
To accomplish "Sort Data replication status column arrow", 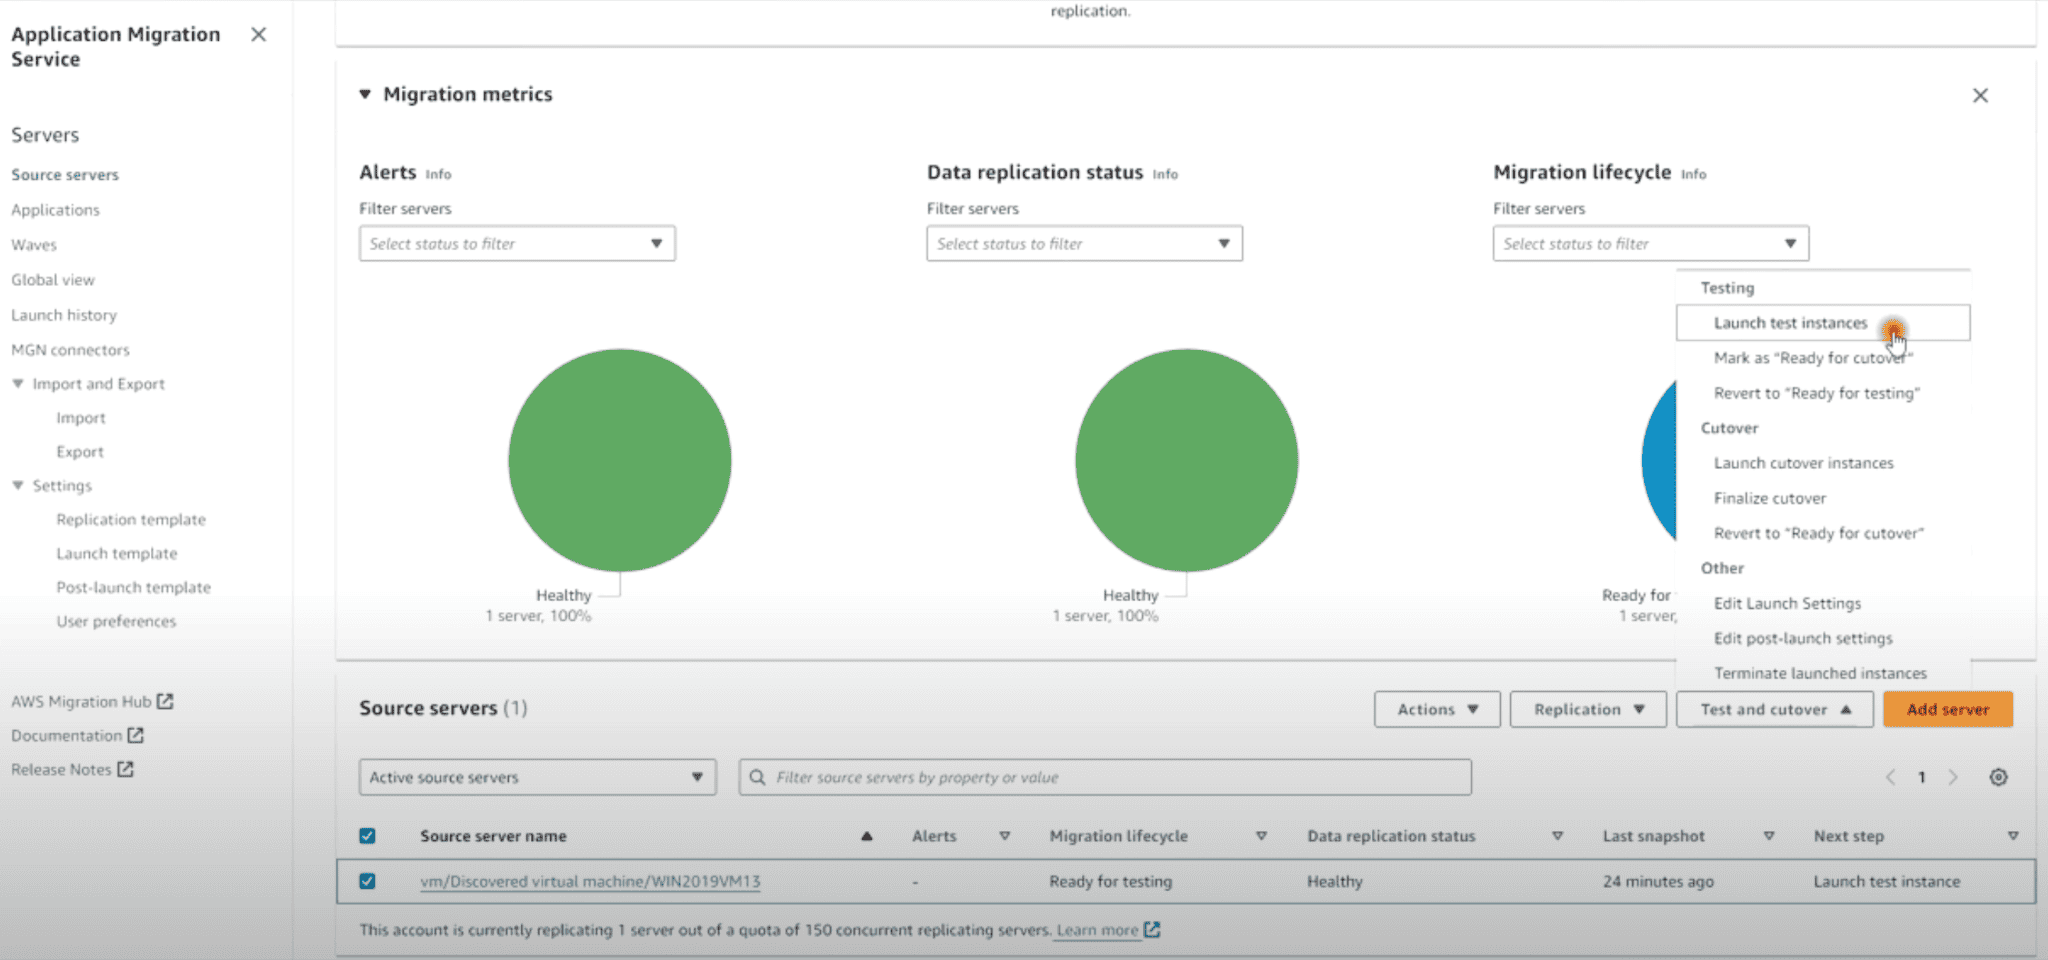I will 1557,836.
